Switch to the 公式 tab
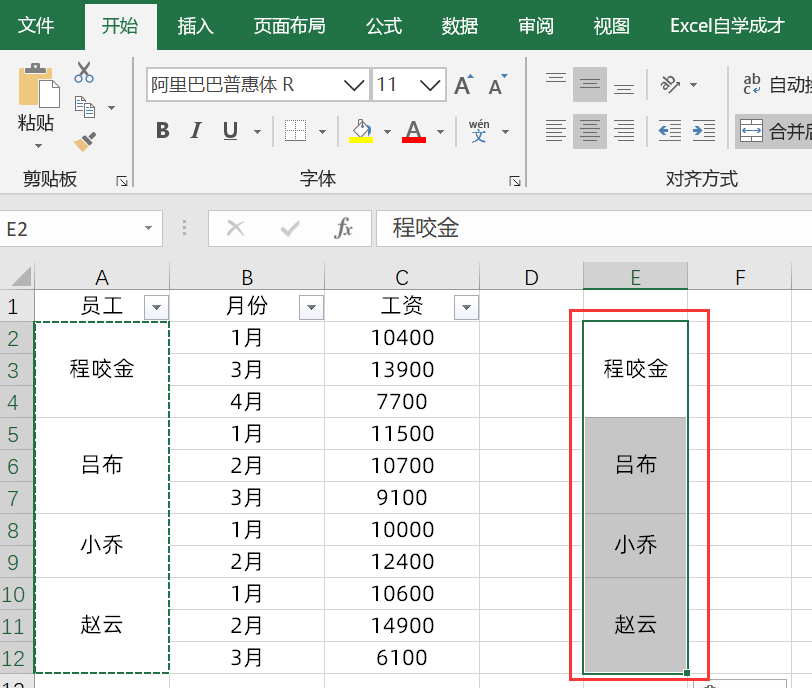 point(384,25)
